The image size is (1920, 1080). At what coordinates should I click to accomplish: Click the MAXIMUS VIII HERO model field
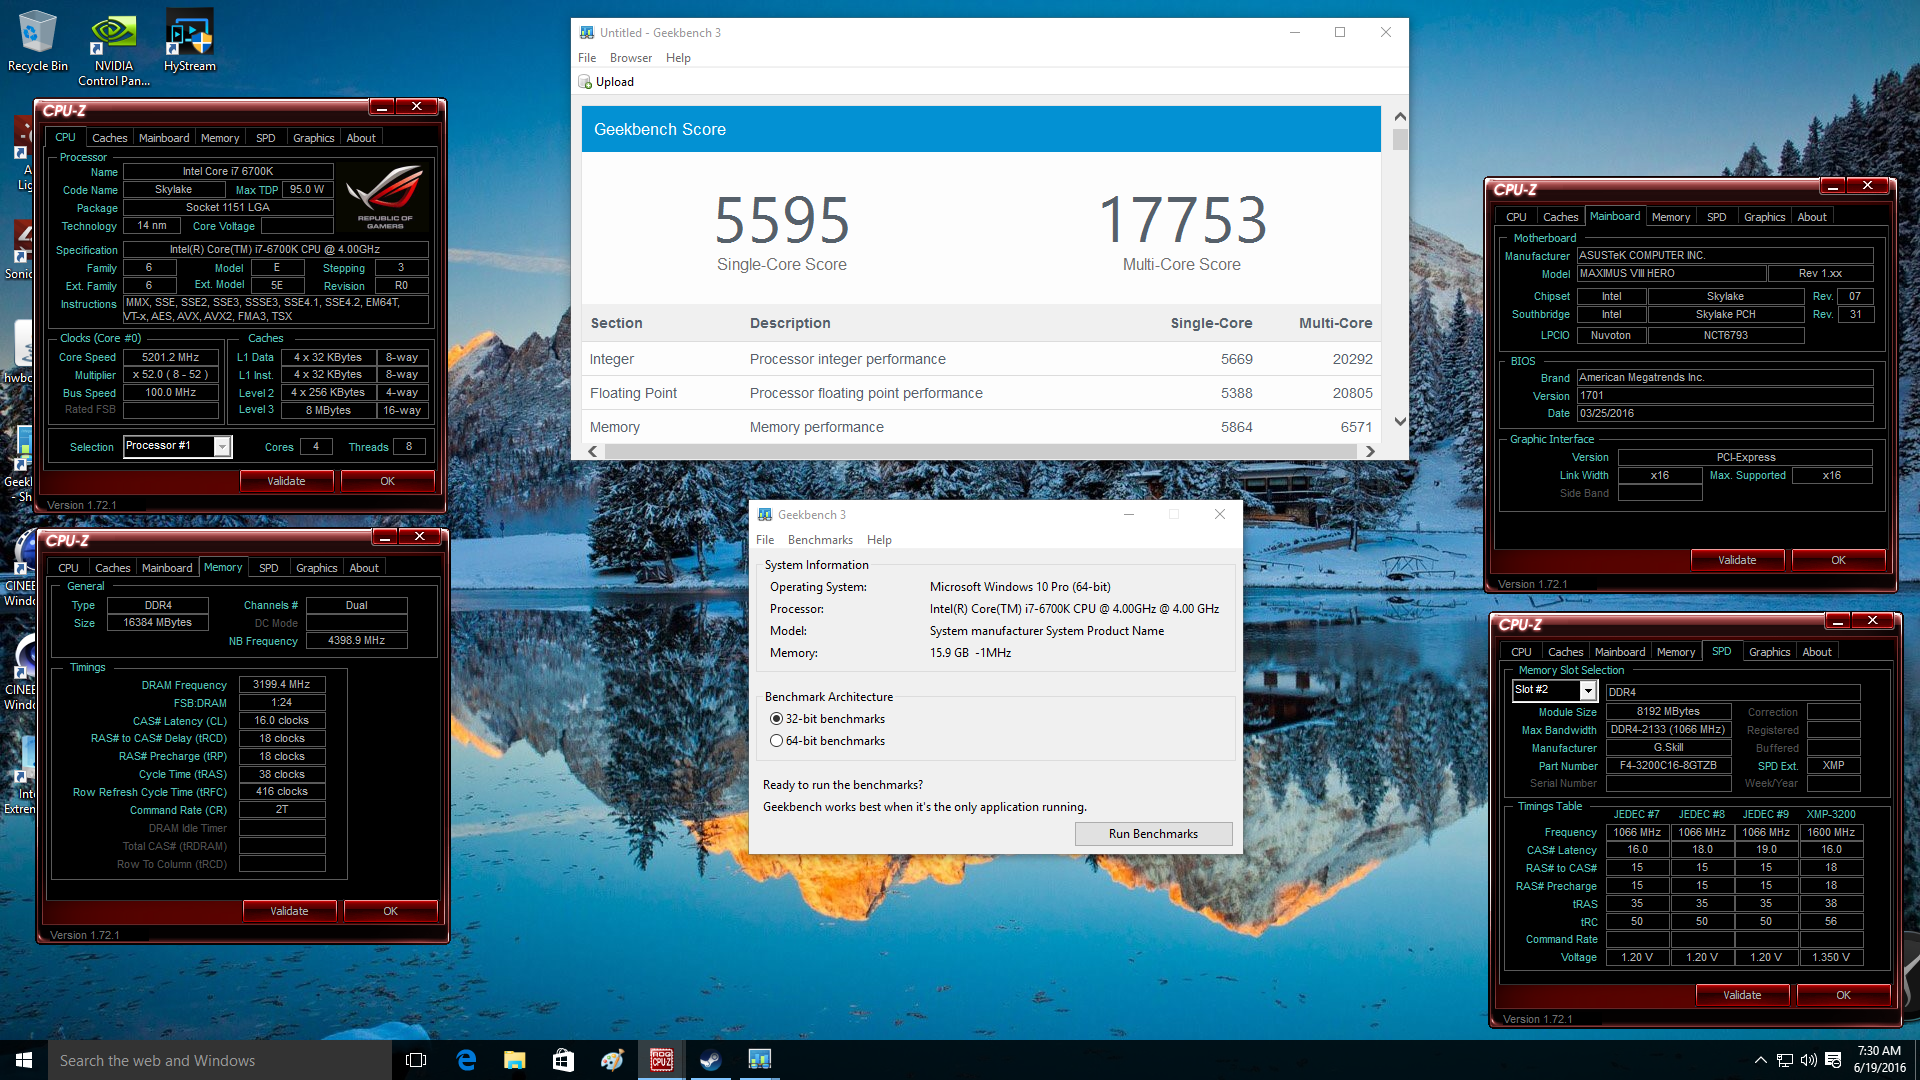coord(1671,274)
